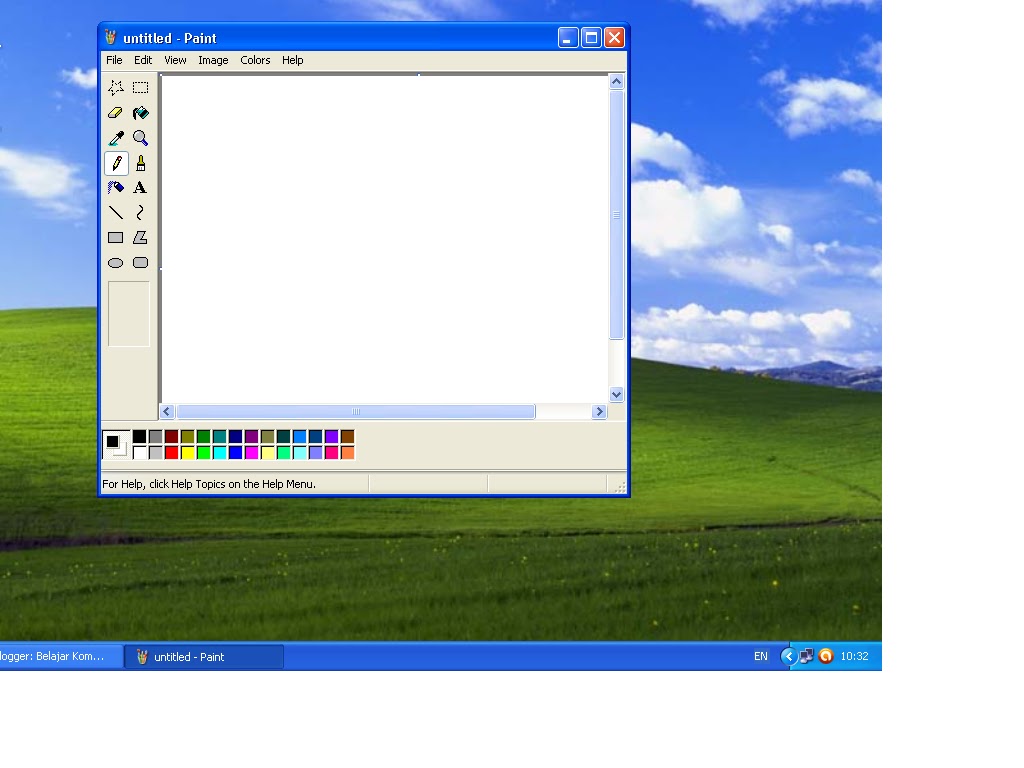Choose the Rounded Rectangle tool
The width and height of the screenshot is (1024, 768).
(x=140, y=263)
